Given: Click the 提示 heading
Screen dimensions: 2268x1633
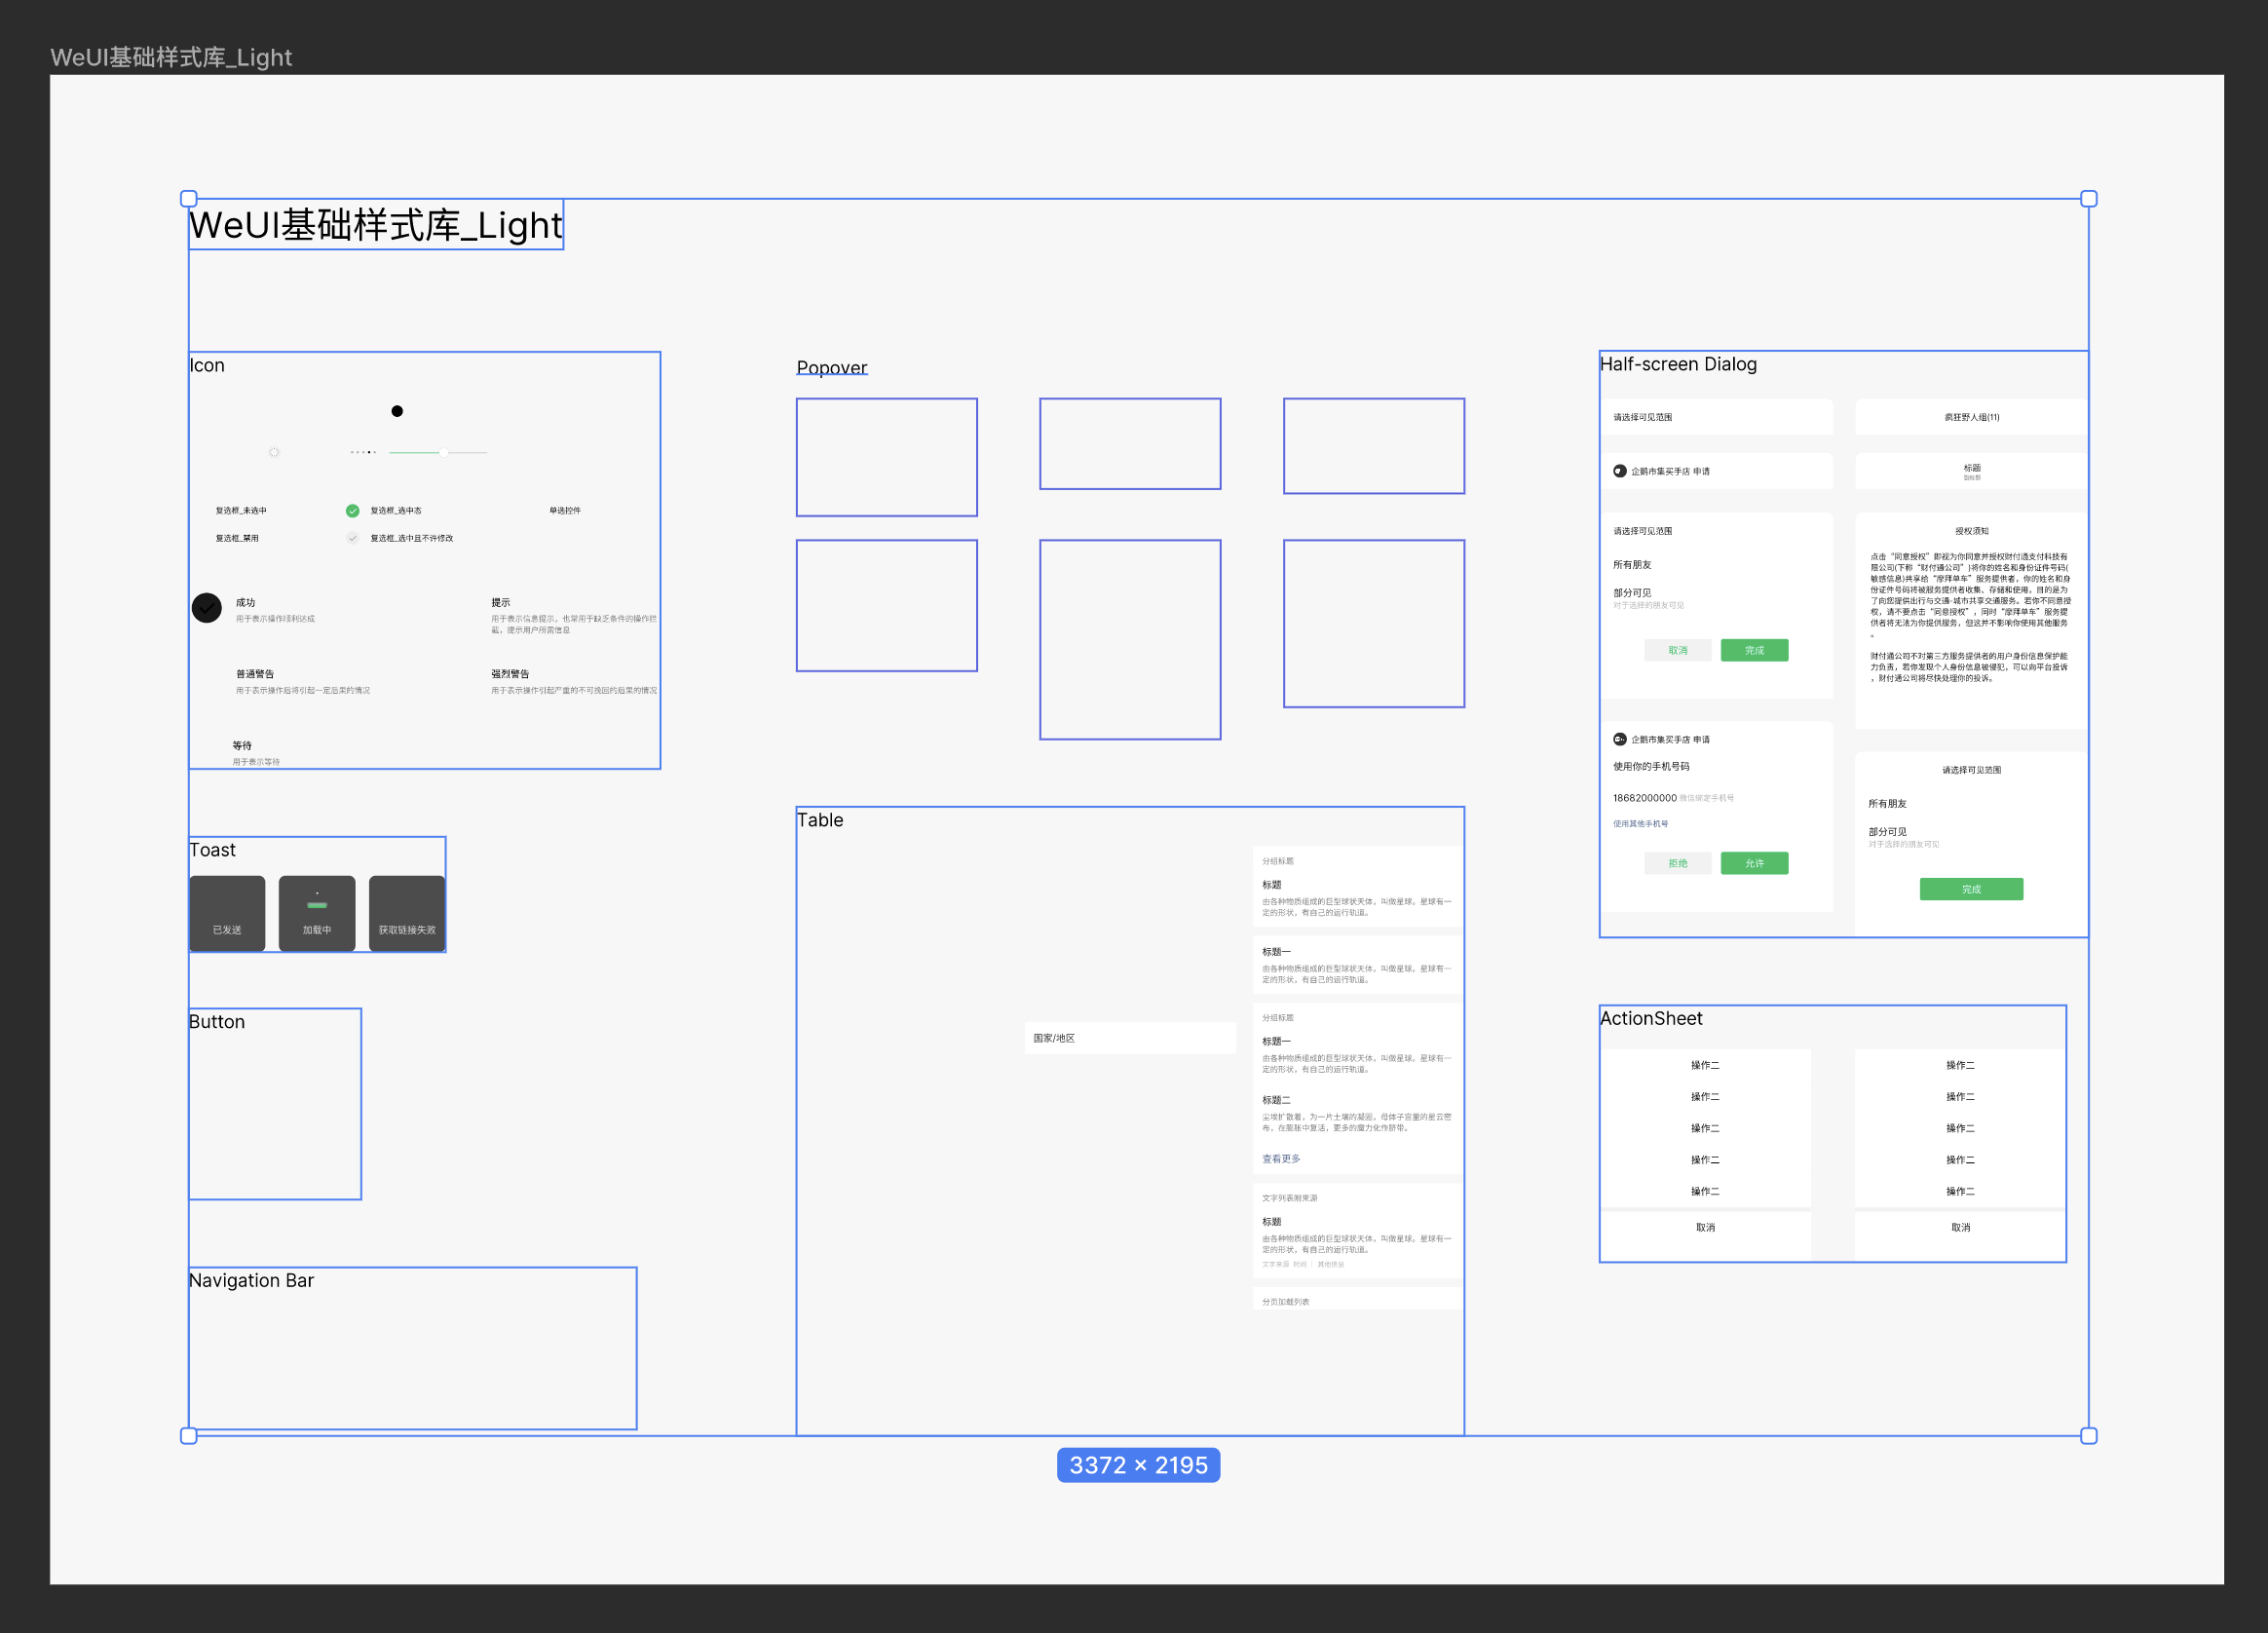Looking at the screenshot, I should click(501, 602).
